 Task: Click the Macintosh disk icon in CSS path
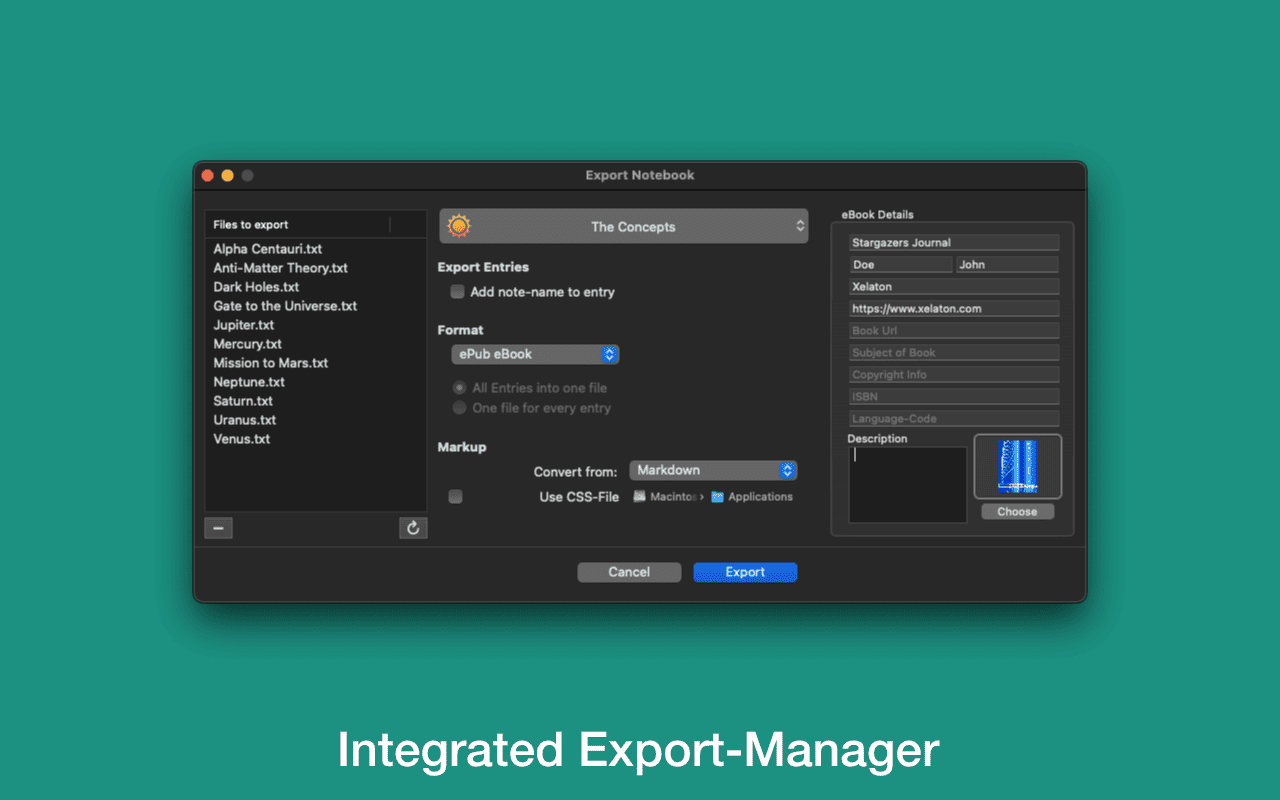[640, 497]
